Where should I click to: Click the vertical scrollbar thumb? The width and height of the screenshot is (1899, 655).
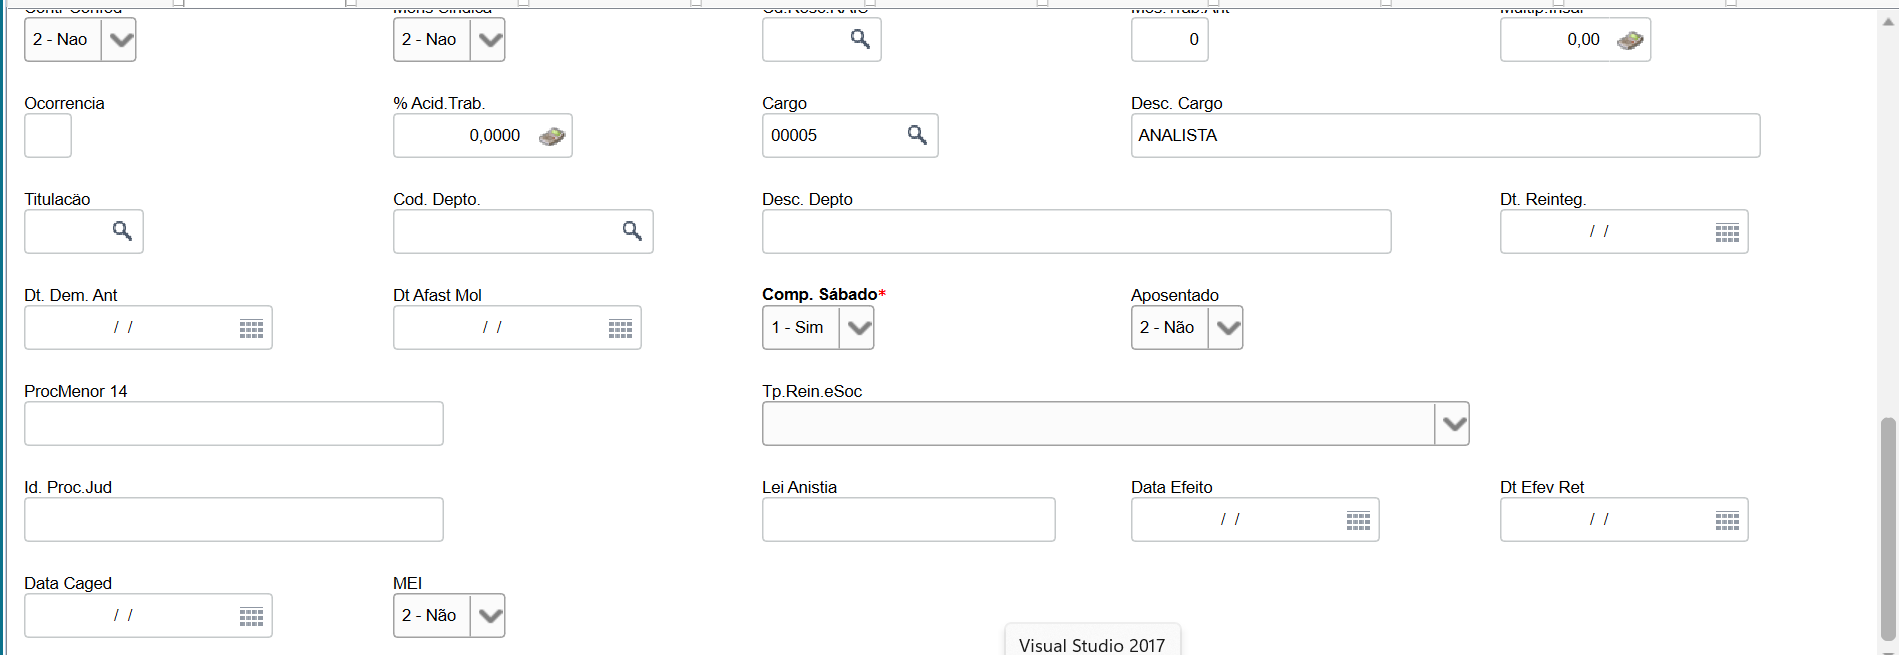tap(1888, 528)
